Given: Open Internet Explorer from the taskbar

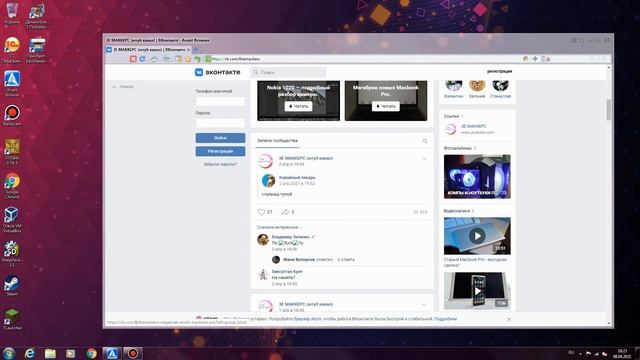Looking at the screenshot, I should pos(29,353).
